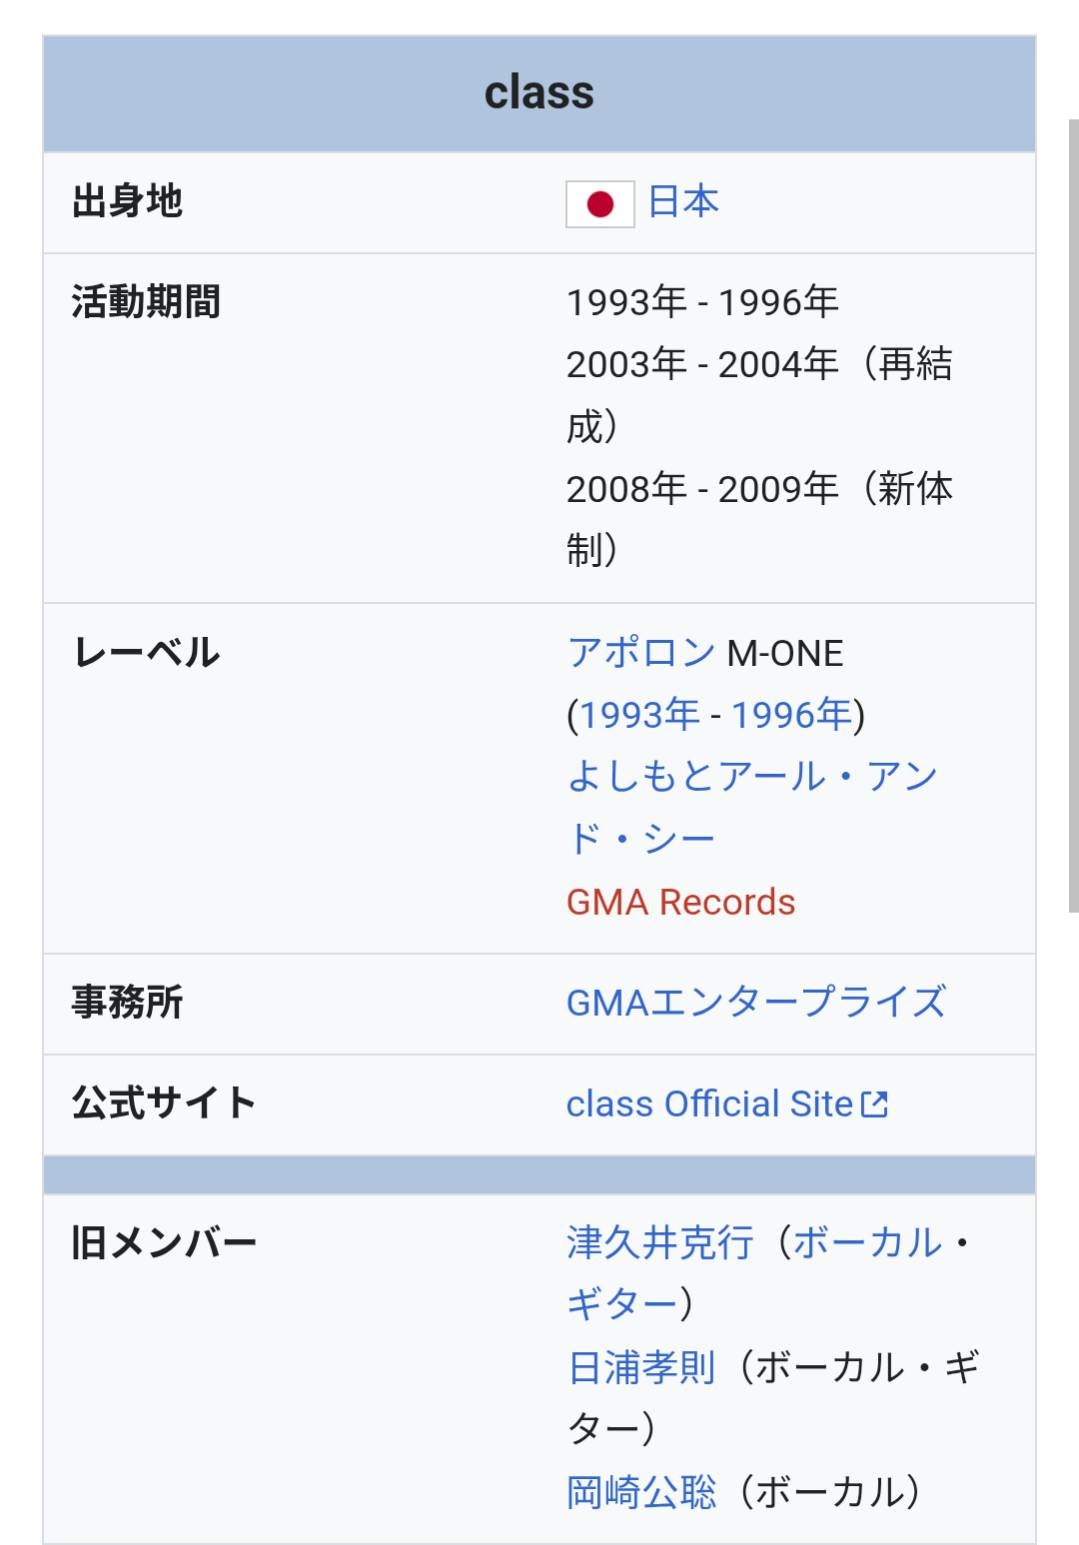Click the 旧メンバー row label
The image size is (1079, 1545).
164,1243
